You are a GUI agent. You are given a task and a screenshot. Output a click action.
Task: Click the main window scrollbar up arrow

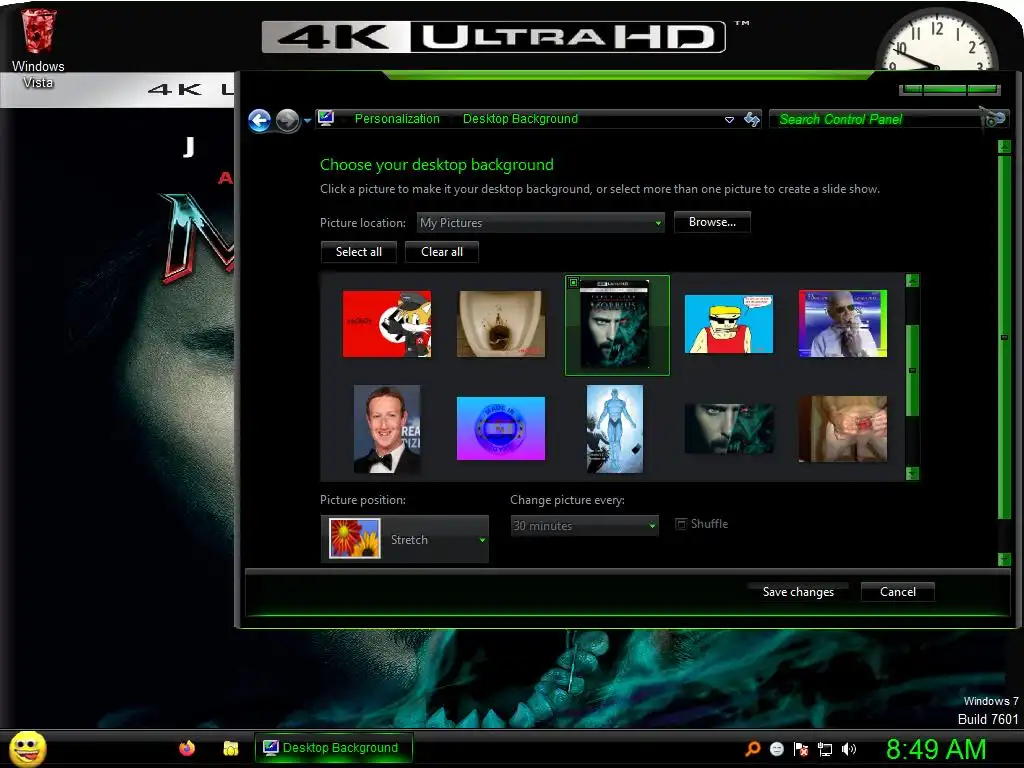1004,147
